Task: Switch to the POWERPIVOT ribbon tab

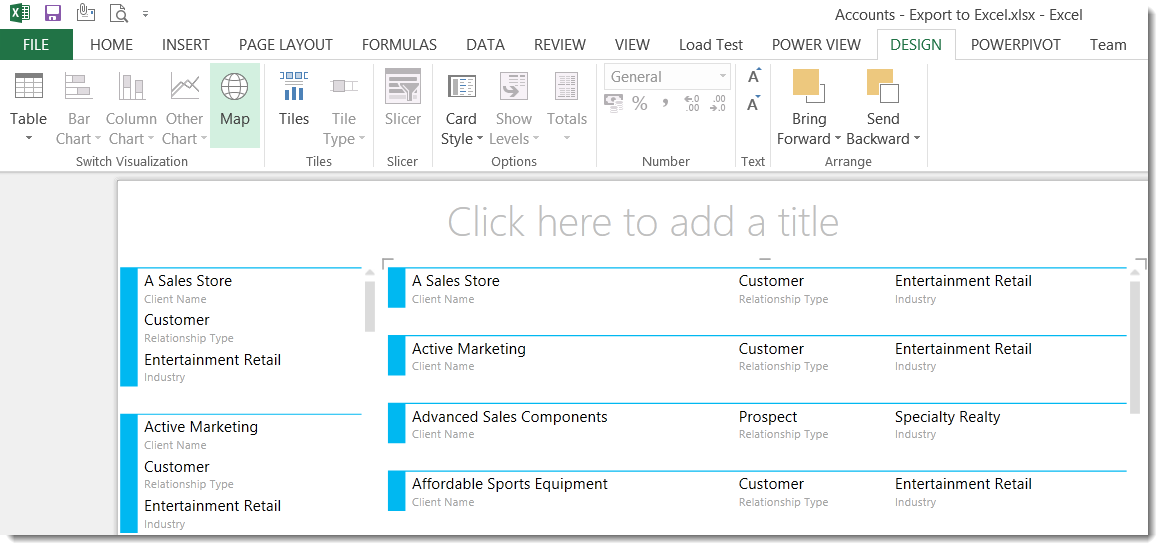Action: tap(1015, 45)
